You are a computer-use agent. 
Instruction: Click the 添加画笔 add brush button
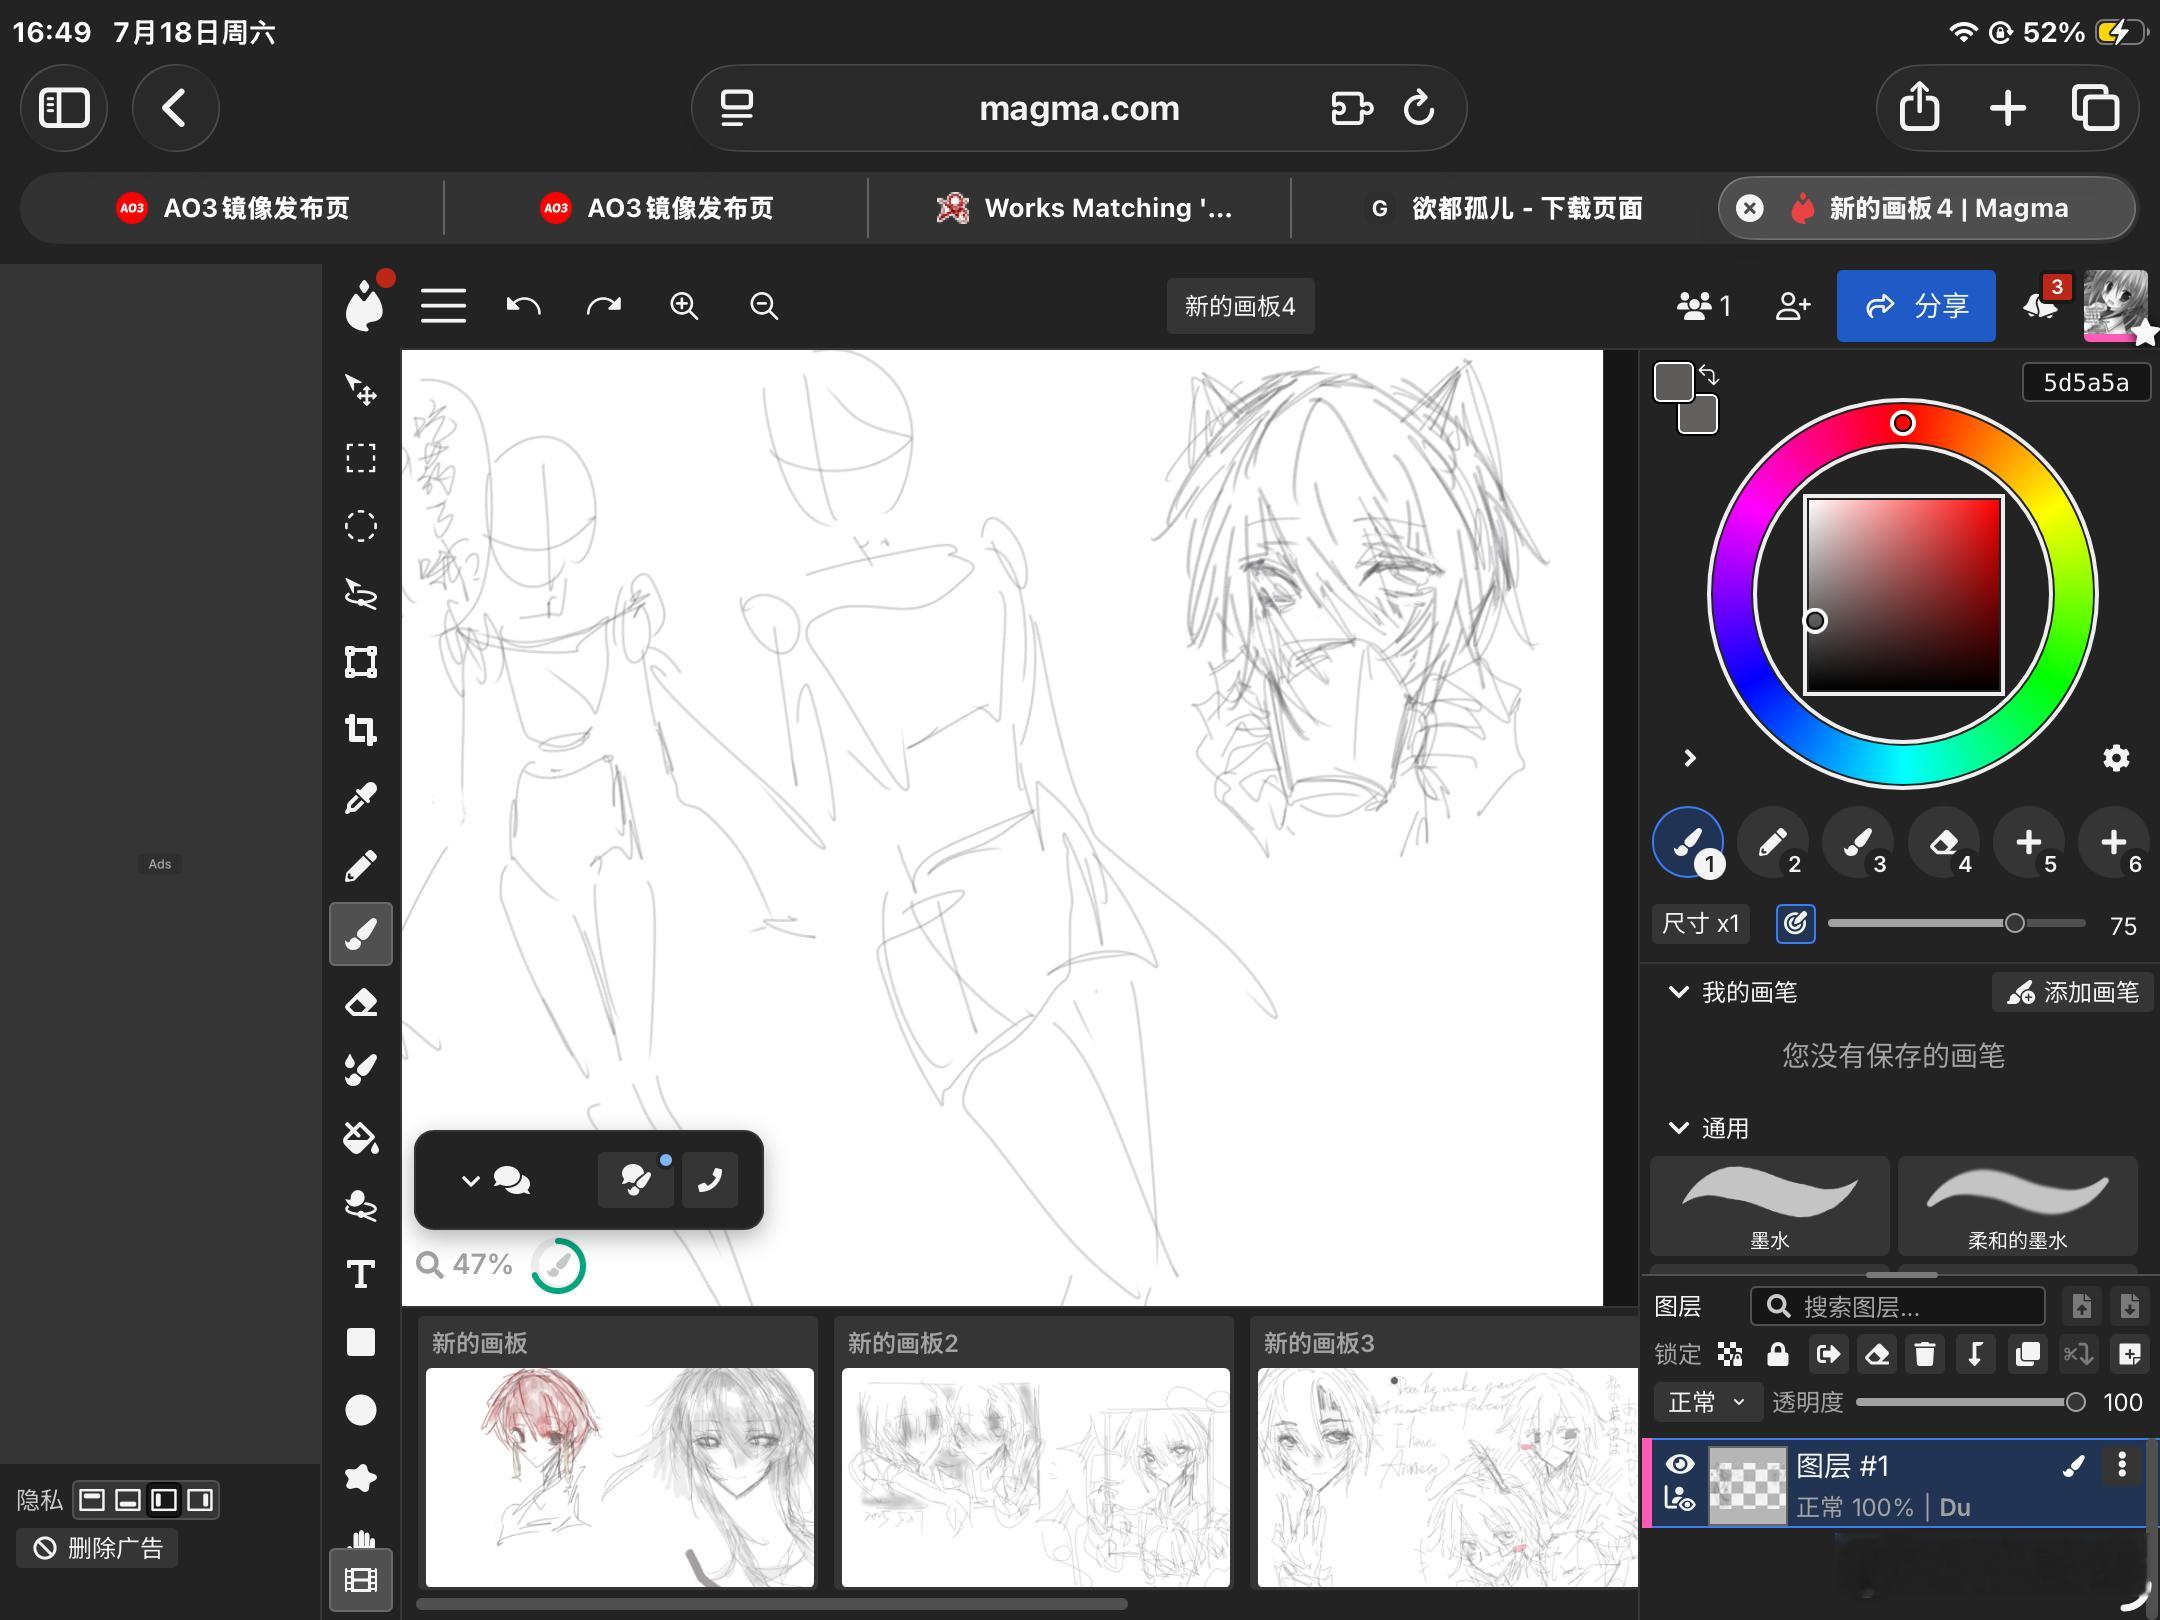point(2072,992)
